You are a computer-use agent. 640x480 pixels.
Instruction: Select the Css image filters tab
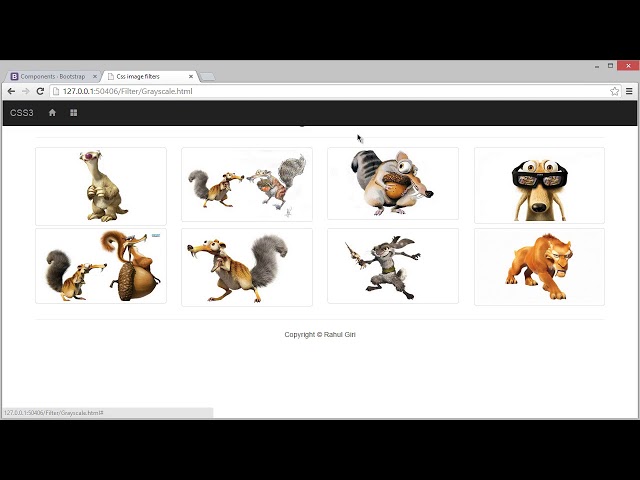coord(145,76)
